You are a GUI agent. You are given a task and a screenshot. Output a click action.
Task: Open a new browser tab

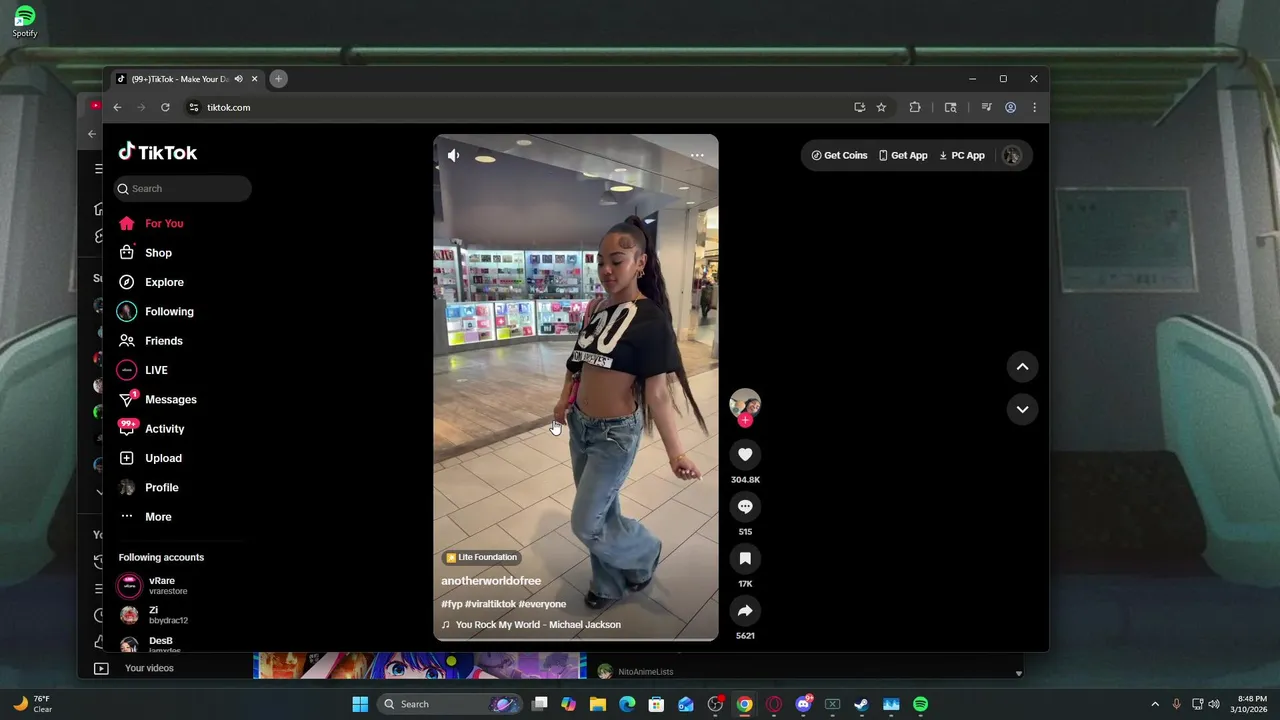pos(278,79)
